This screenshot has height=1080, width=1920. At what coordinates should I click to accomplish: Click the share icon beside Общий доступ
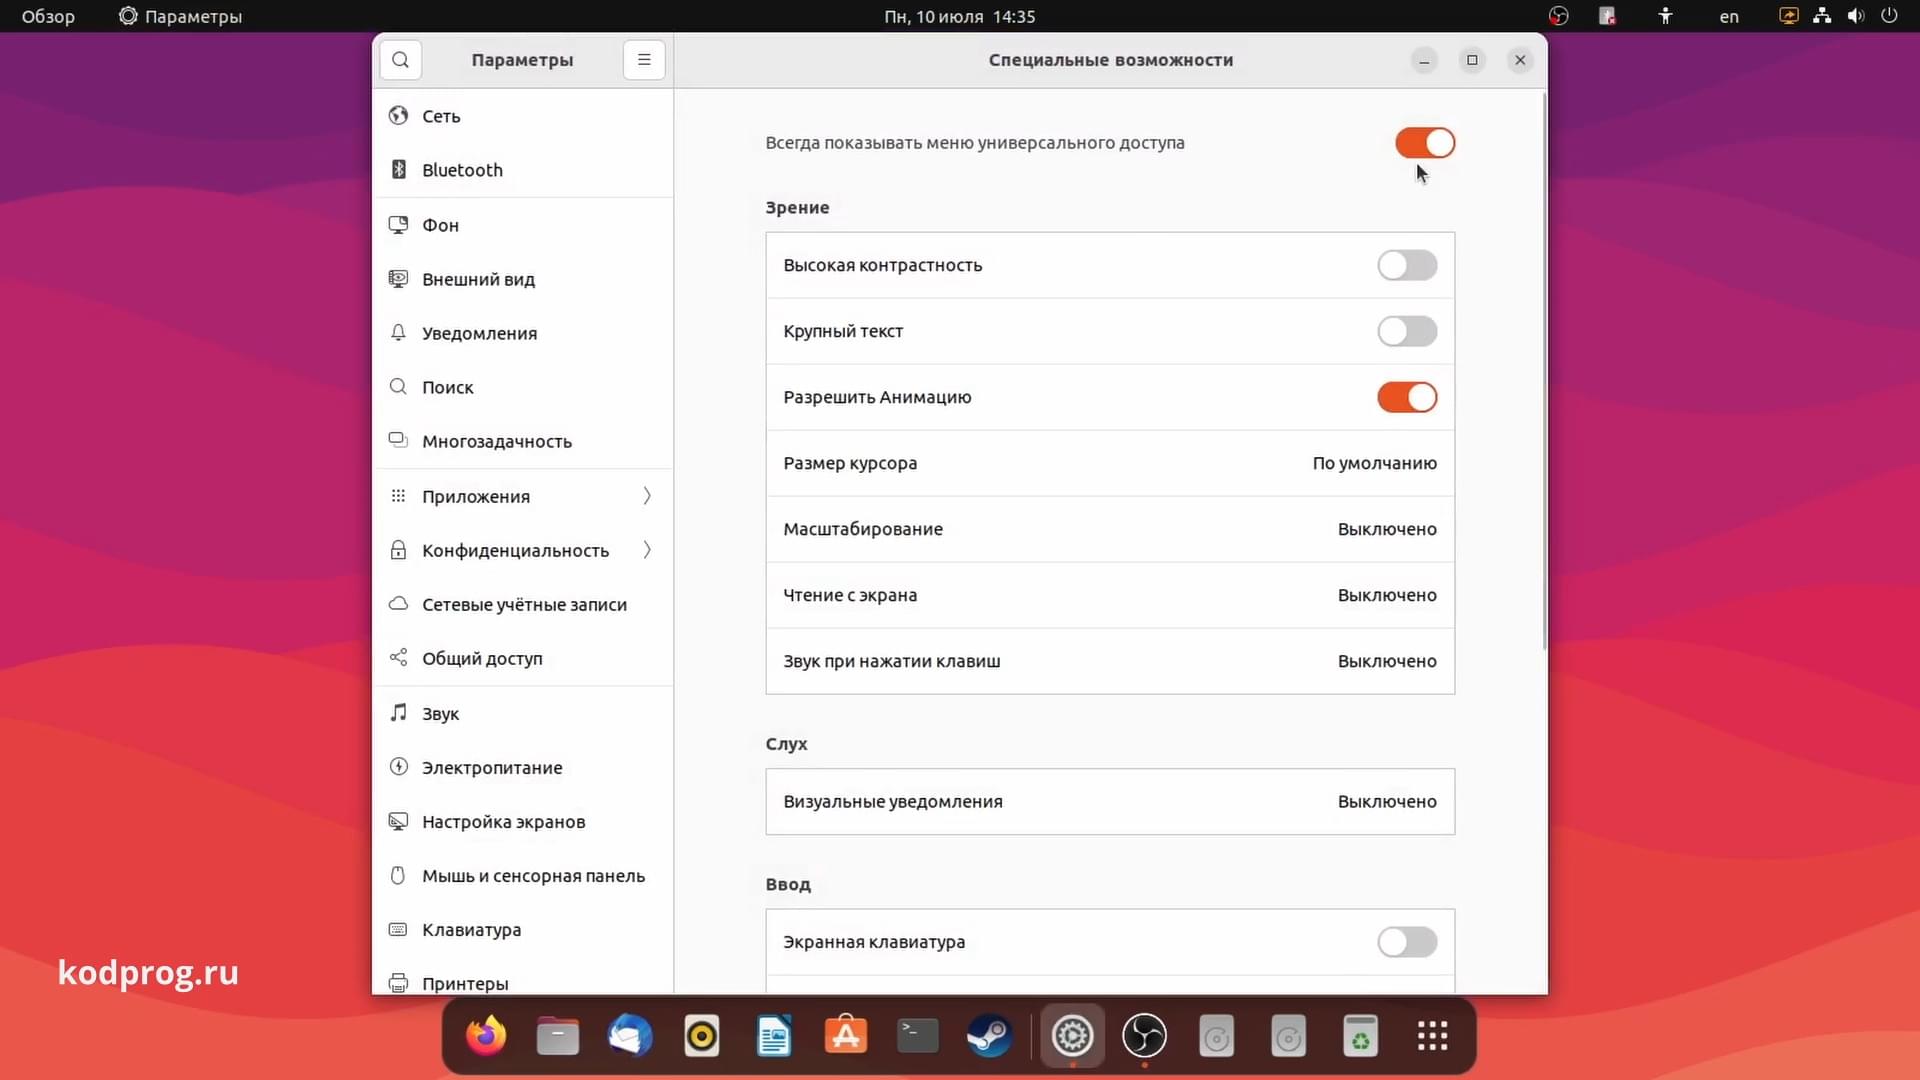398,657
